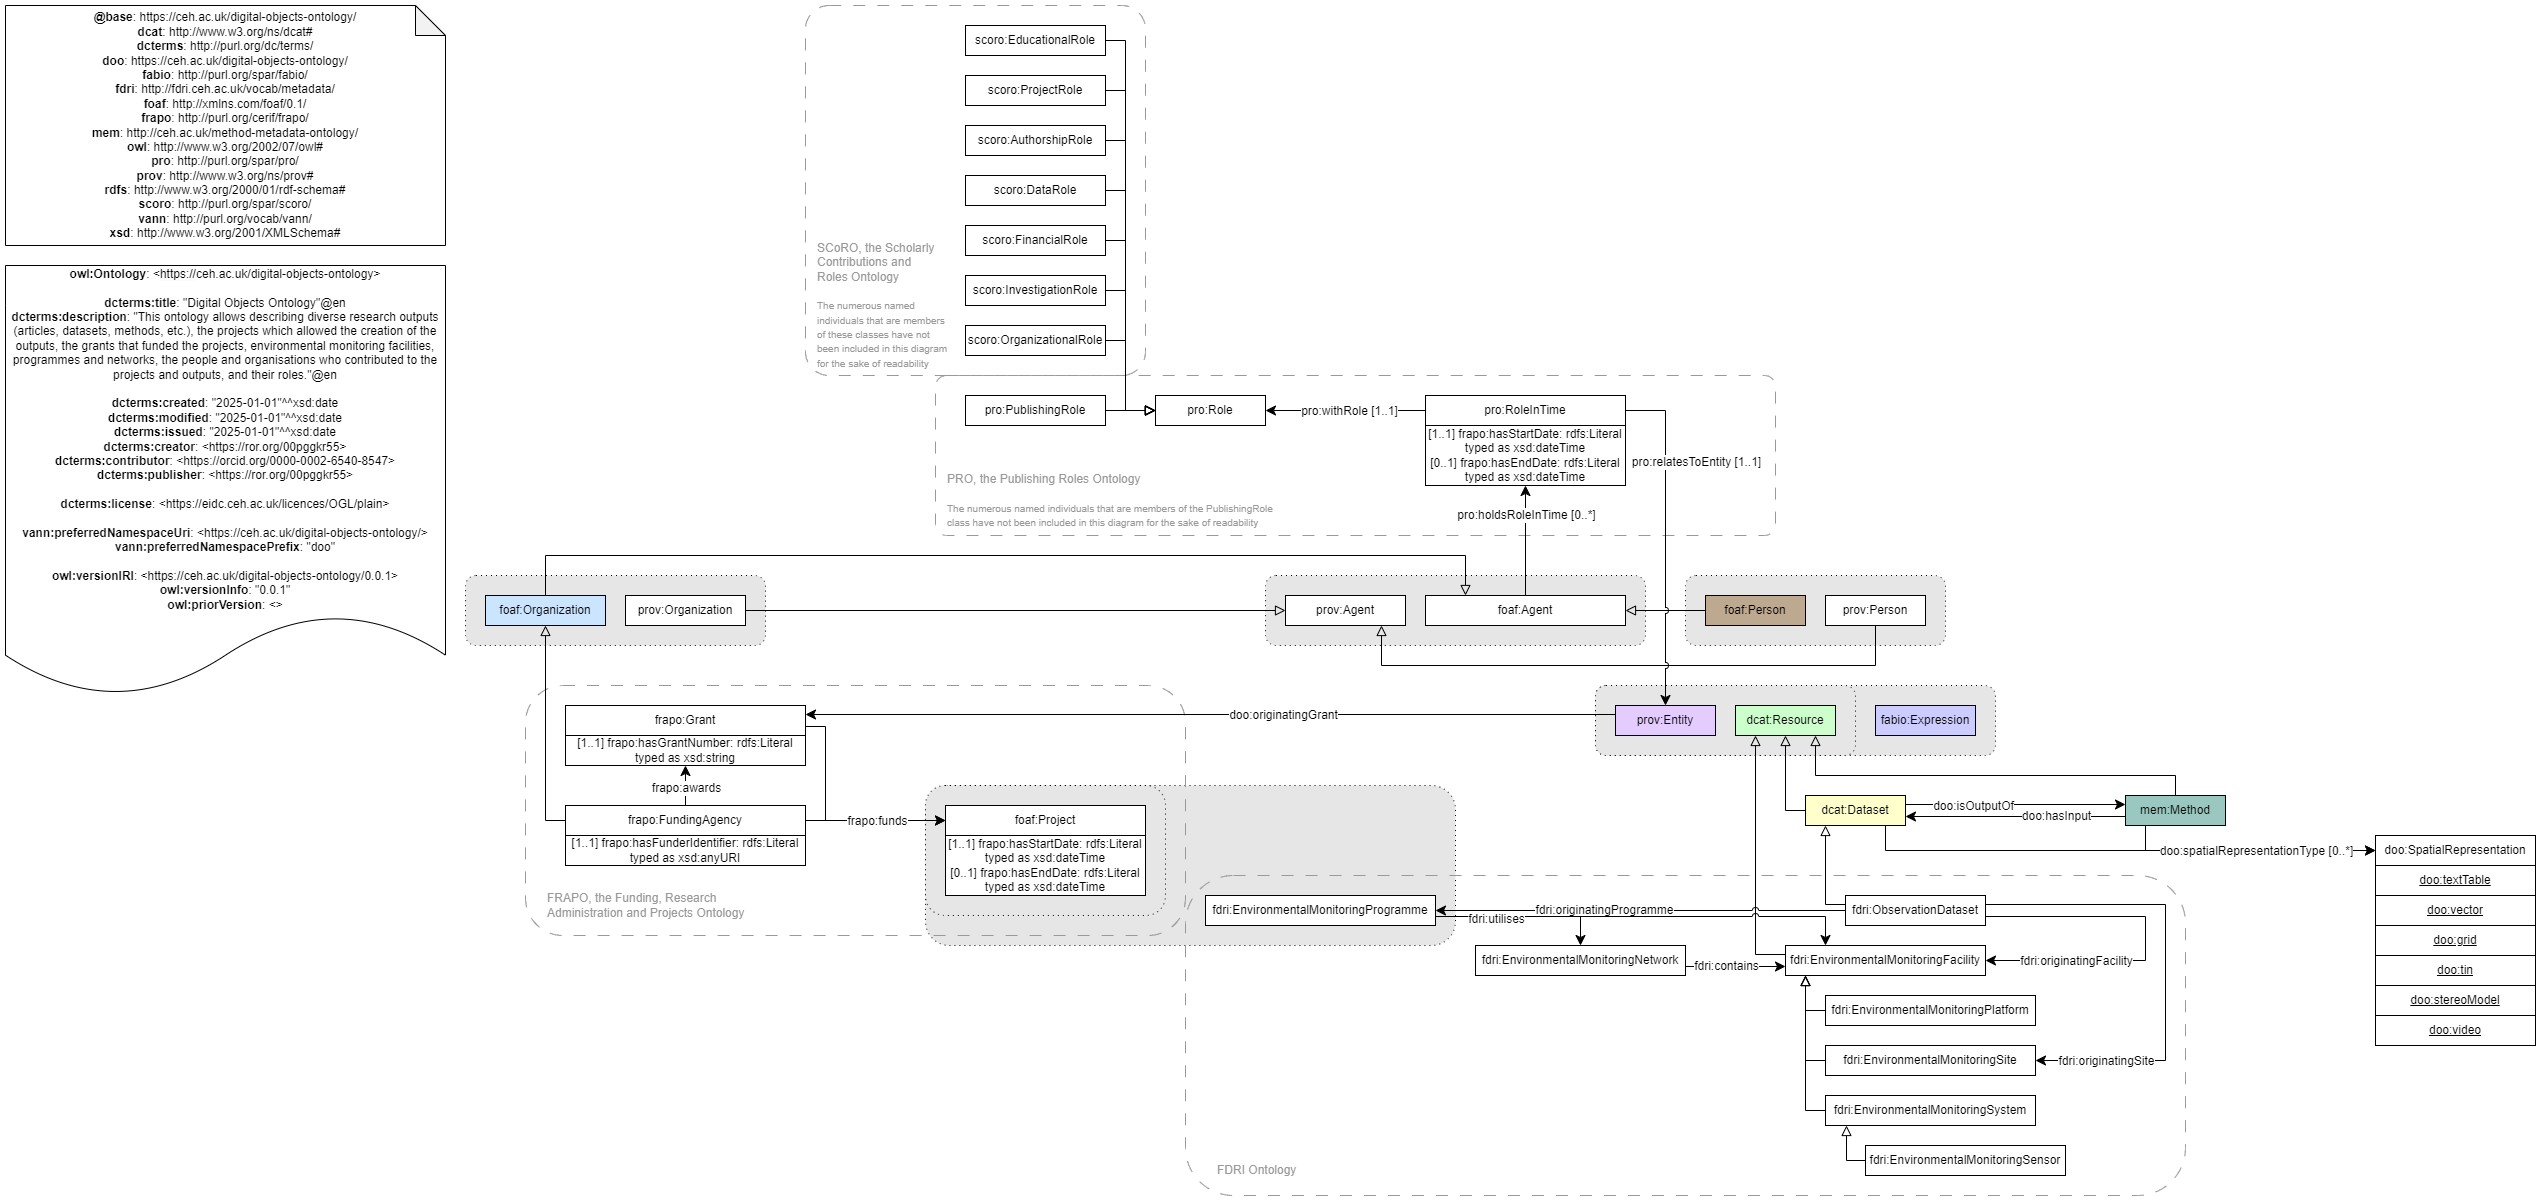Click the green dcat:Resource node
Viewport: 2541px width, 1202px height.
1784,720
